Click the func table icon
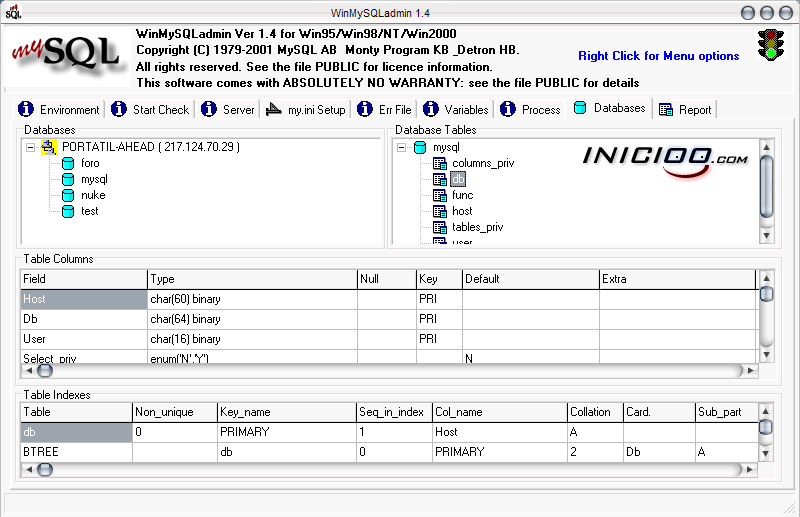 click(x=440, y=195)
